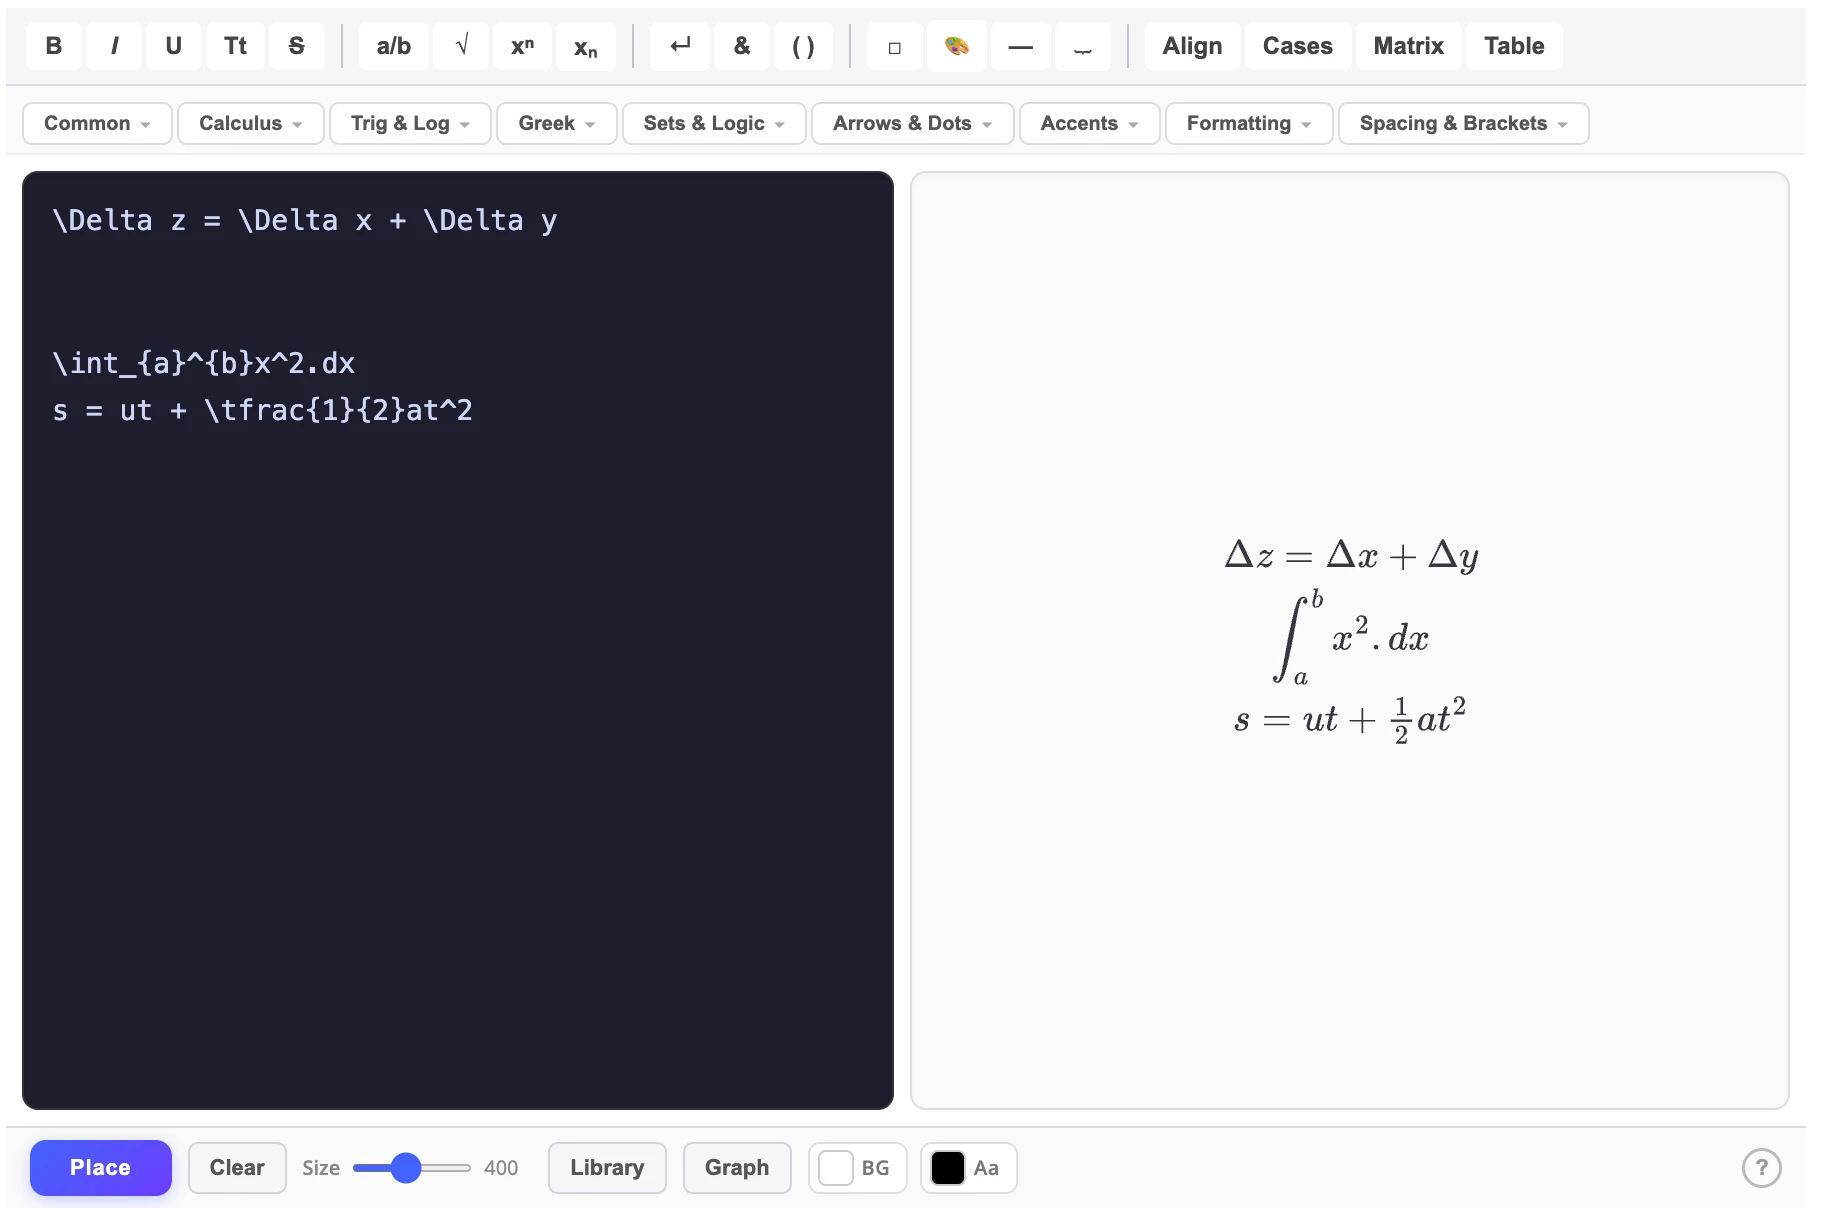This screenshot has height=1208, width=1836.
Task: Insert a Cases environment
Action: coord(1298,46)
